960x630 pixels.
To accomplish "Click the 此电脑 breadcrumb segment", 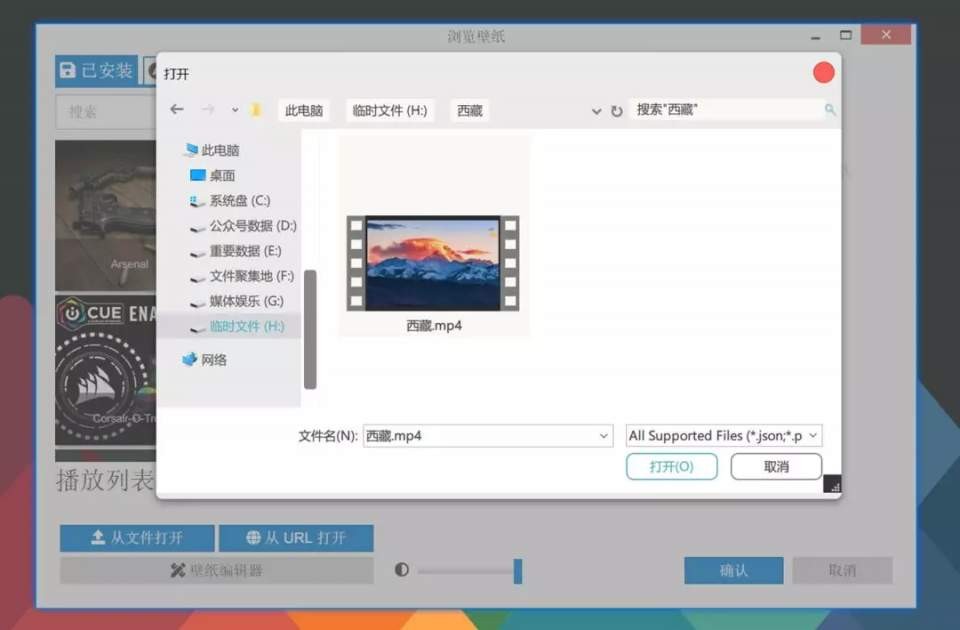I will [x=304, y=111].
